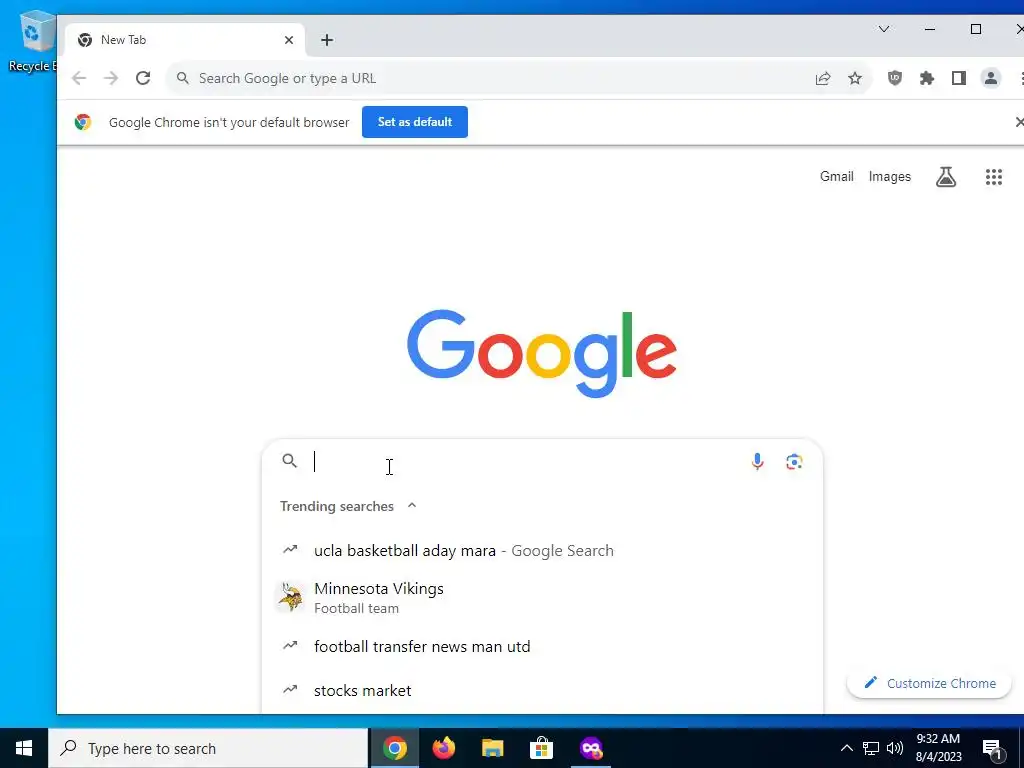Select 'football transfer news man utd' suggestion

(542, 647)
